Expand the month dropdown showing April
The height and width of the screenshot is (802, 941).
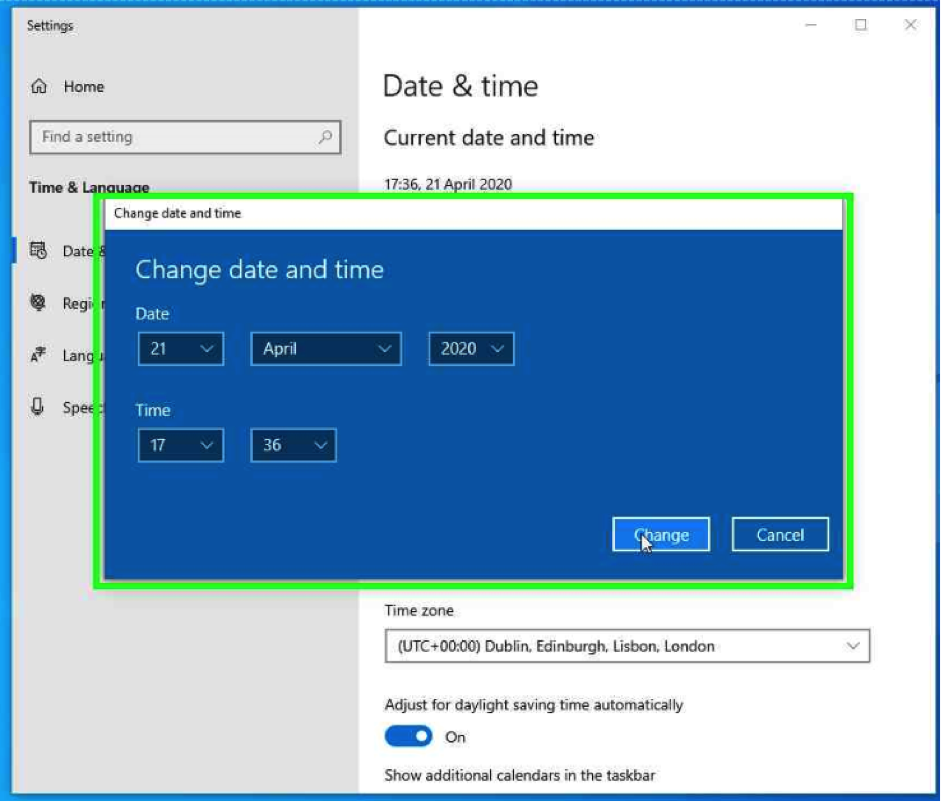tap(326, 349)
